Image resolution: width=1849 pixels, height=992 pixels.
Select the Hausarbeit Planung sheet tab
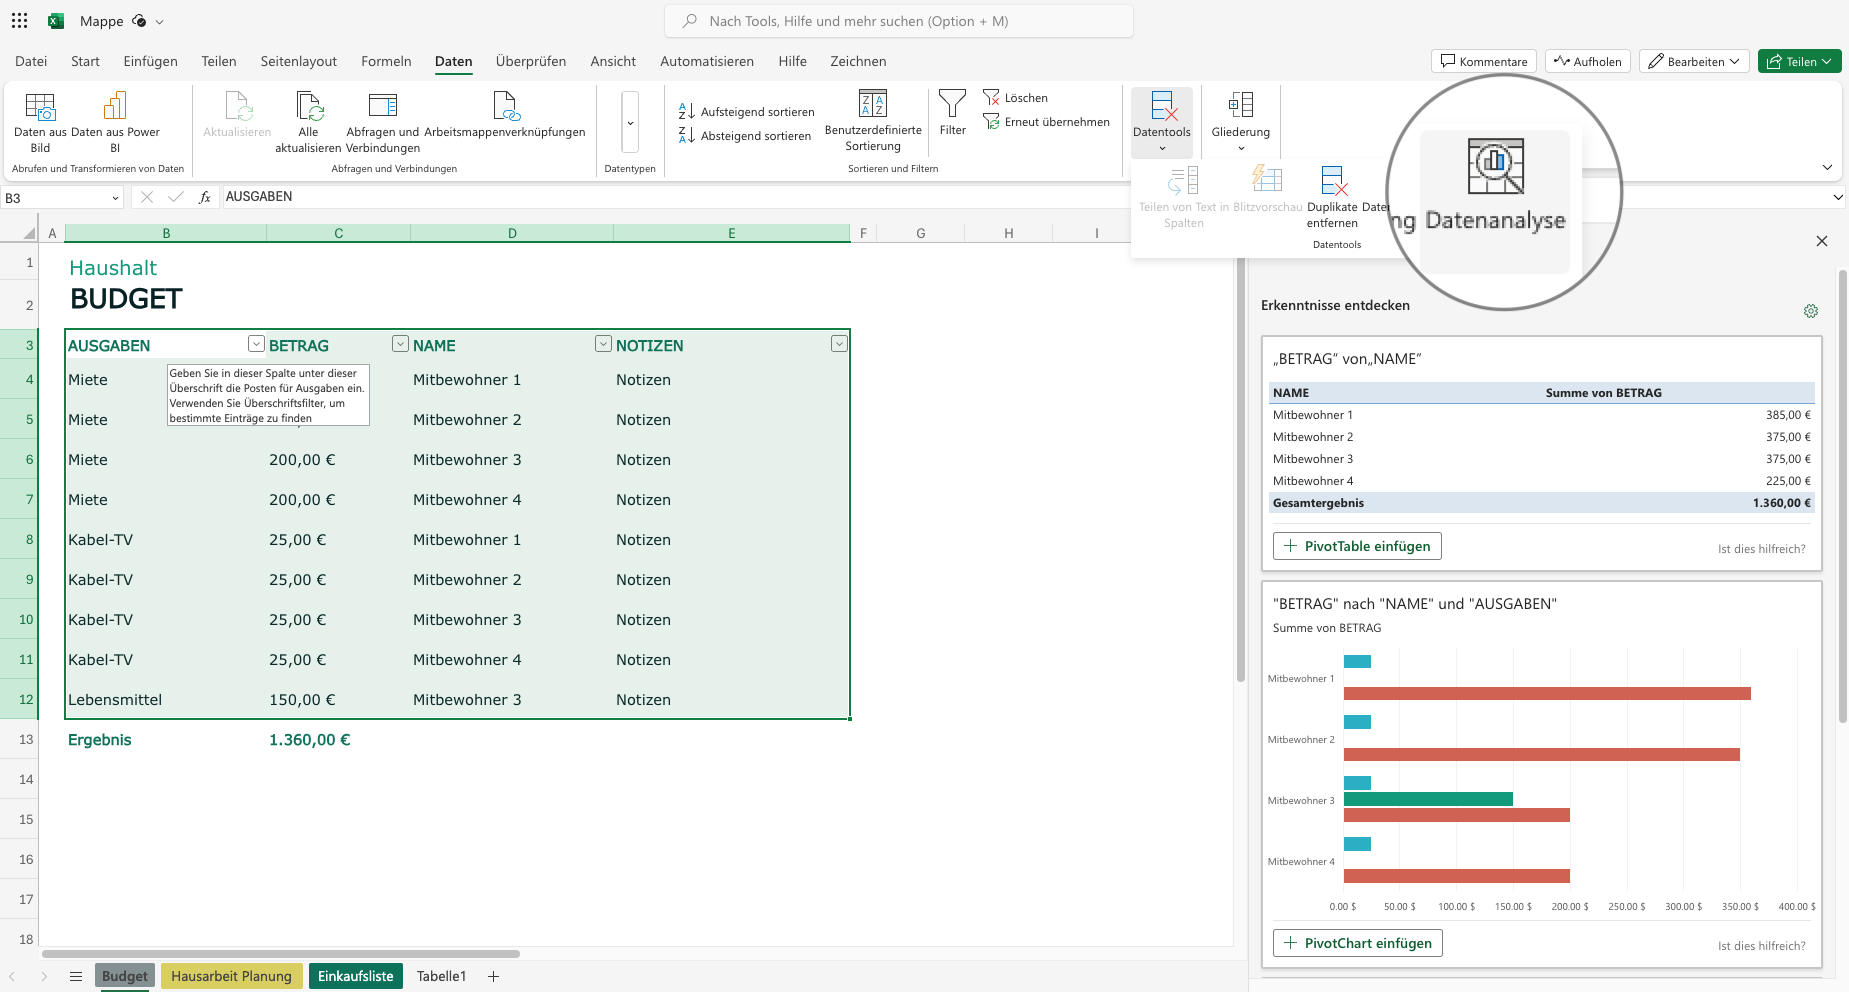point(231,976)
